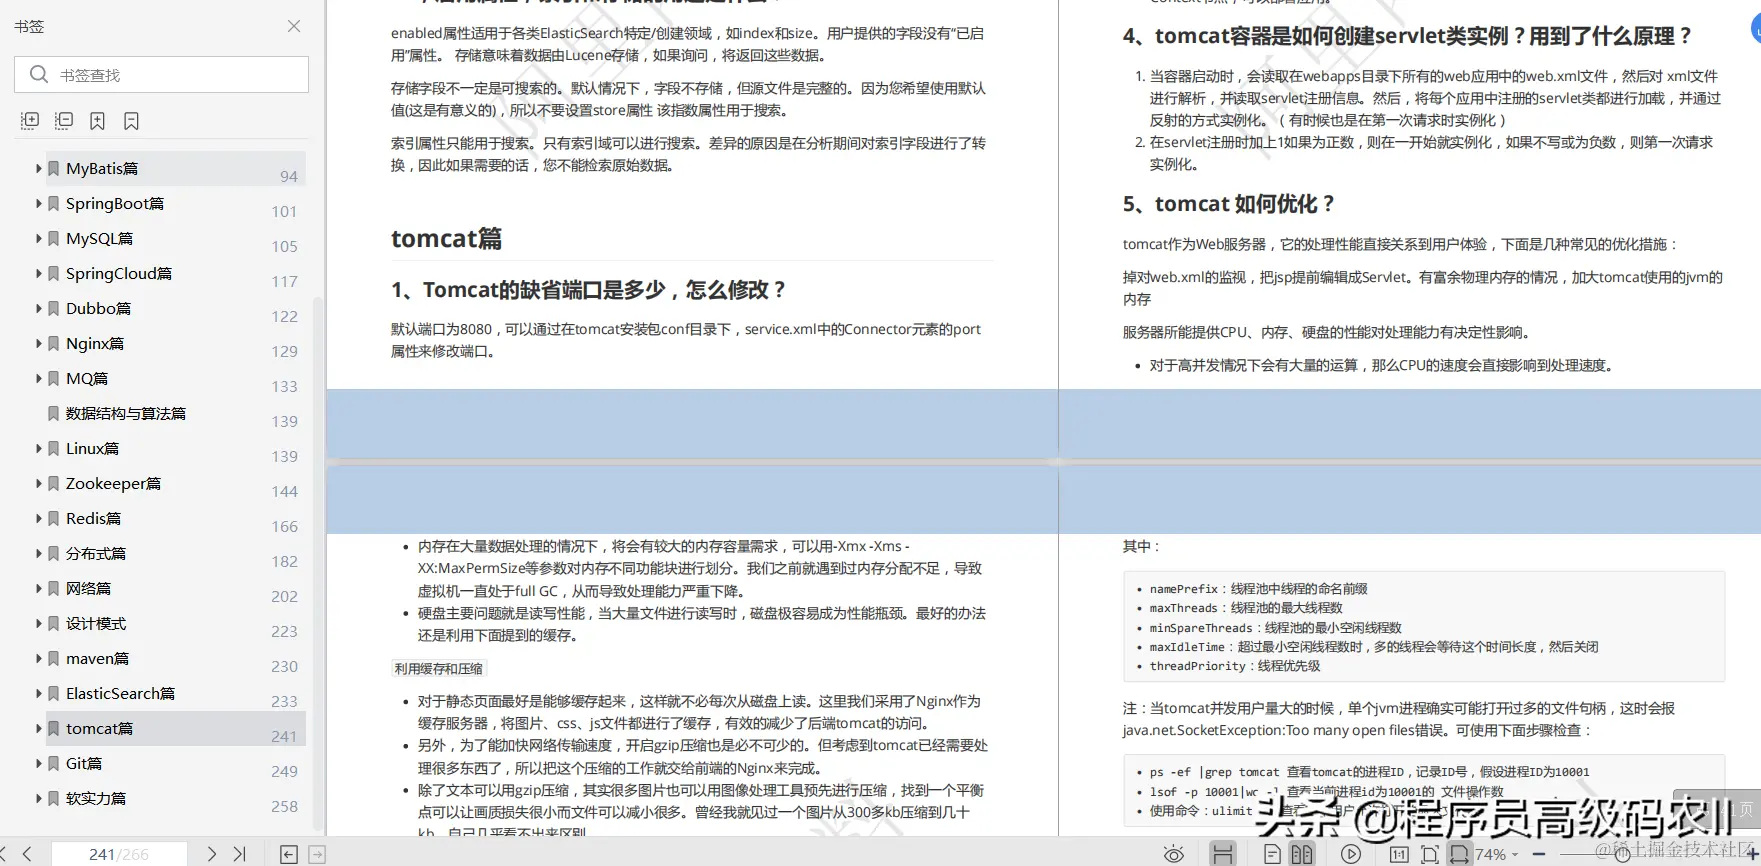Click bookmark flag icon beside MyBatis篇
Viewport: 1761px width, 866px height.
coord(54,168)
